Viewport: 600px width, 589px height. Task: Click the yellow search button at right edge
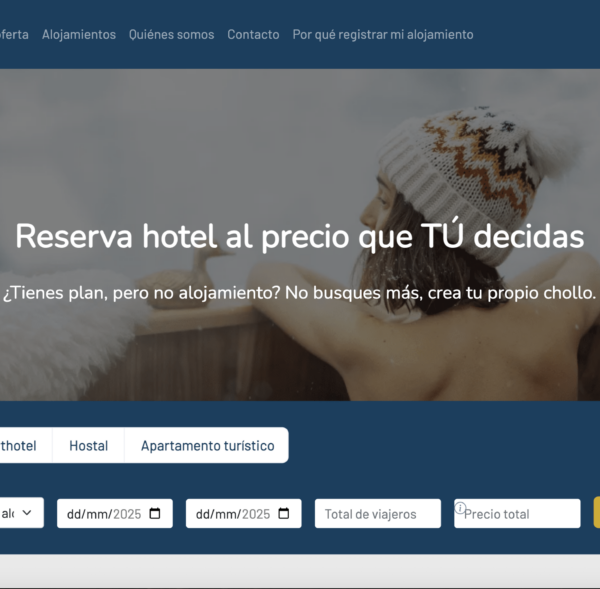(x=597, y=512)
